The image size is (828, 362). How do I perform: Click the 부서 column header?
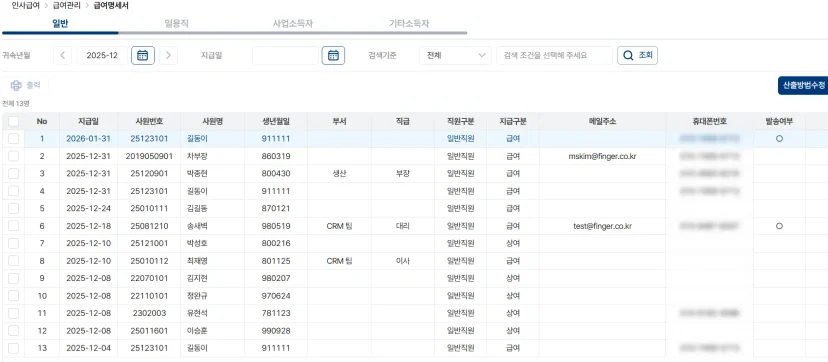(339, 121)
